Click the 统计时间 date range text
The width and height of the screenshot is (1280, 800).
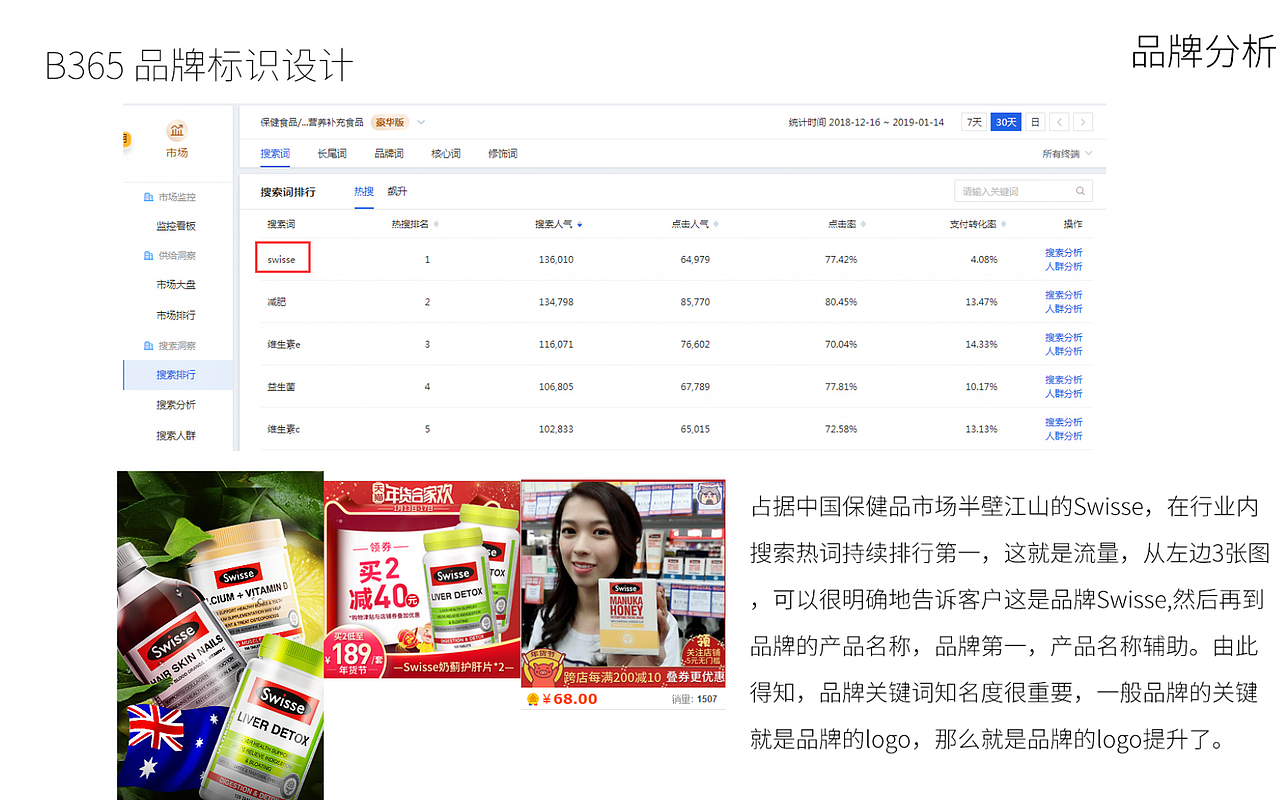pos(866,122)
